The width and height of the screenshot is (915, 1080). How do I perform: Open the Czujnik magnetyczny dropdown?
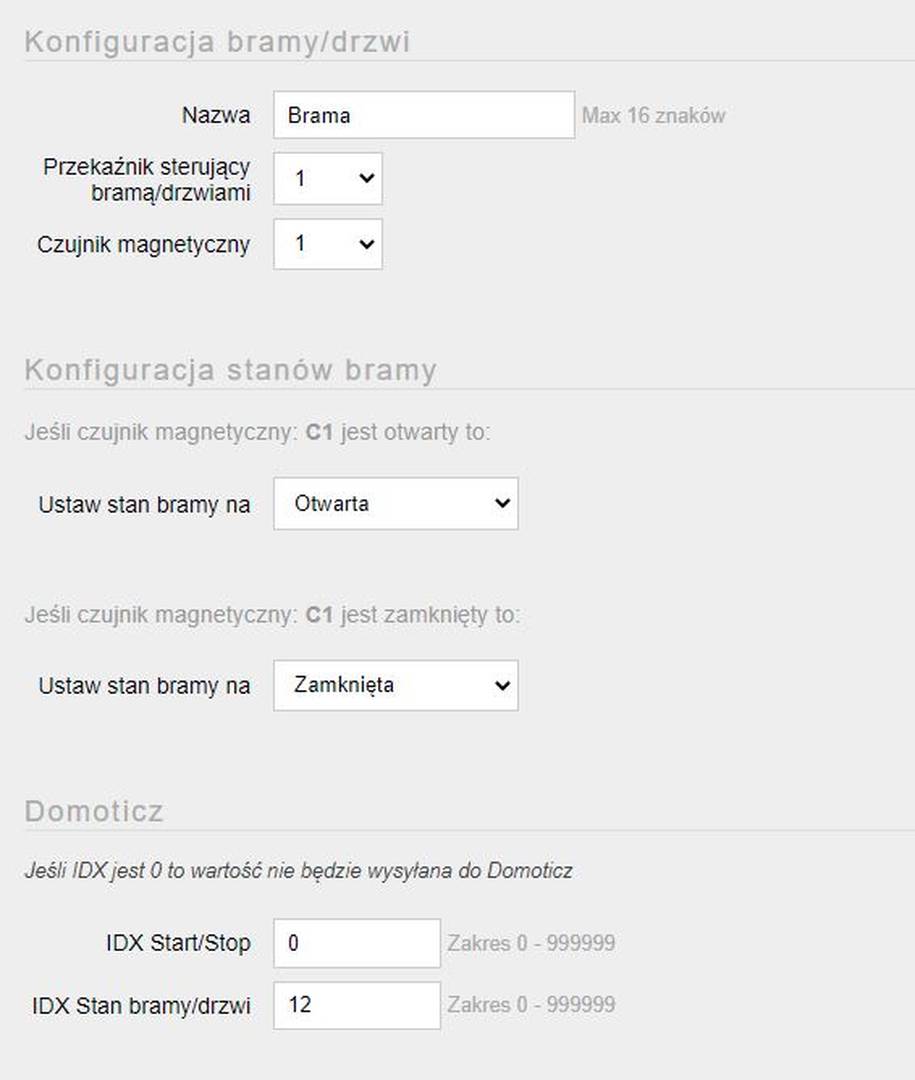pyautogui.click(x=328, y=244)
